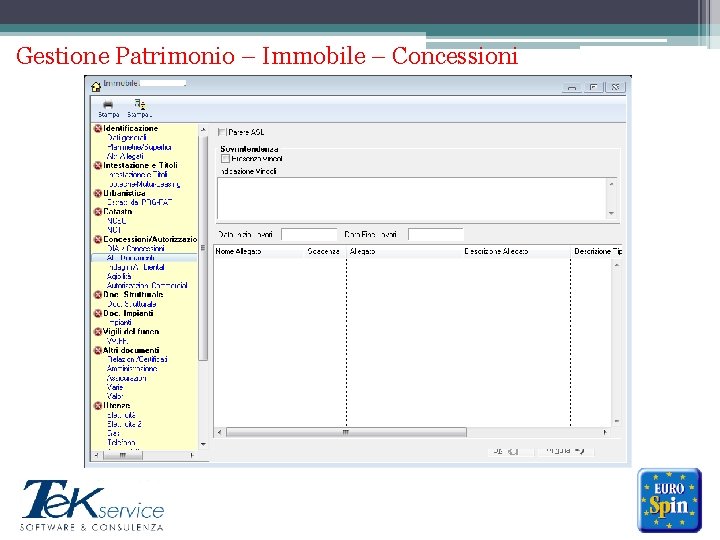Viewport: 720px width, 540px height.
Task: Open VV.FF. under Vigili del fuoco
Action: coord(118,341)
